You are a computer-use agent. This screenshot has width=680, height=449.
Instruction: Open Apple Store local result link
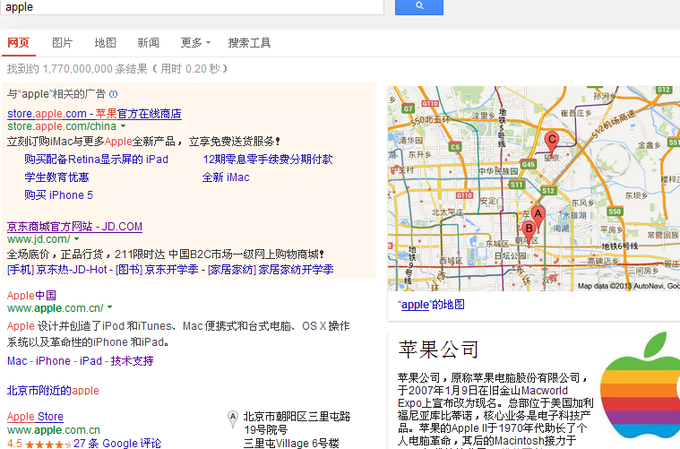pos(35,416)
